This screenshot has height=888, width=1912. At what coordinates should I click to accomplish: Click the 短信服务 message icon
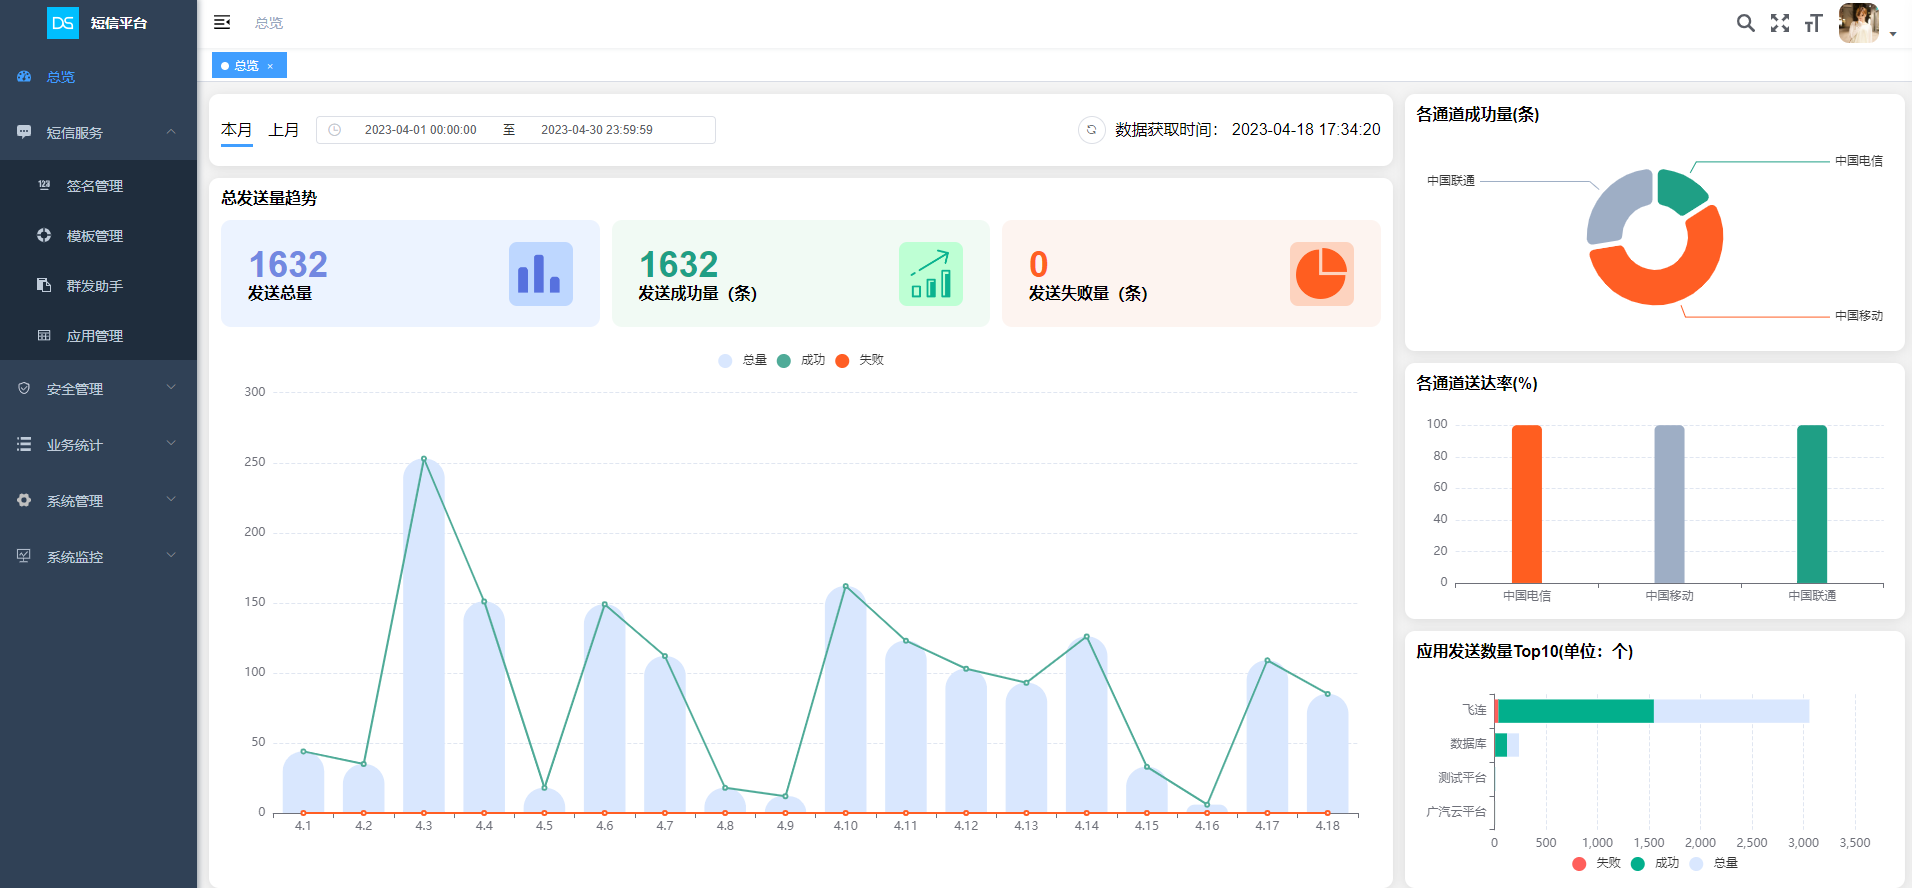[24, 132]
